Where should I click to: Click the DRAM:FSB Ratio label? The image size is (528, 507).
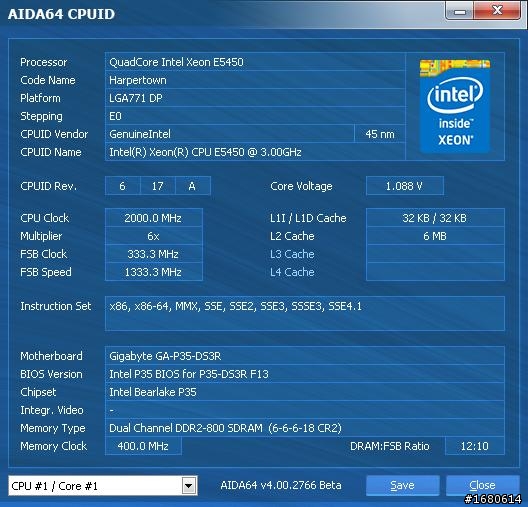click(390, 446)
